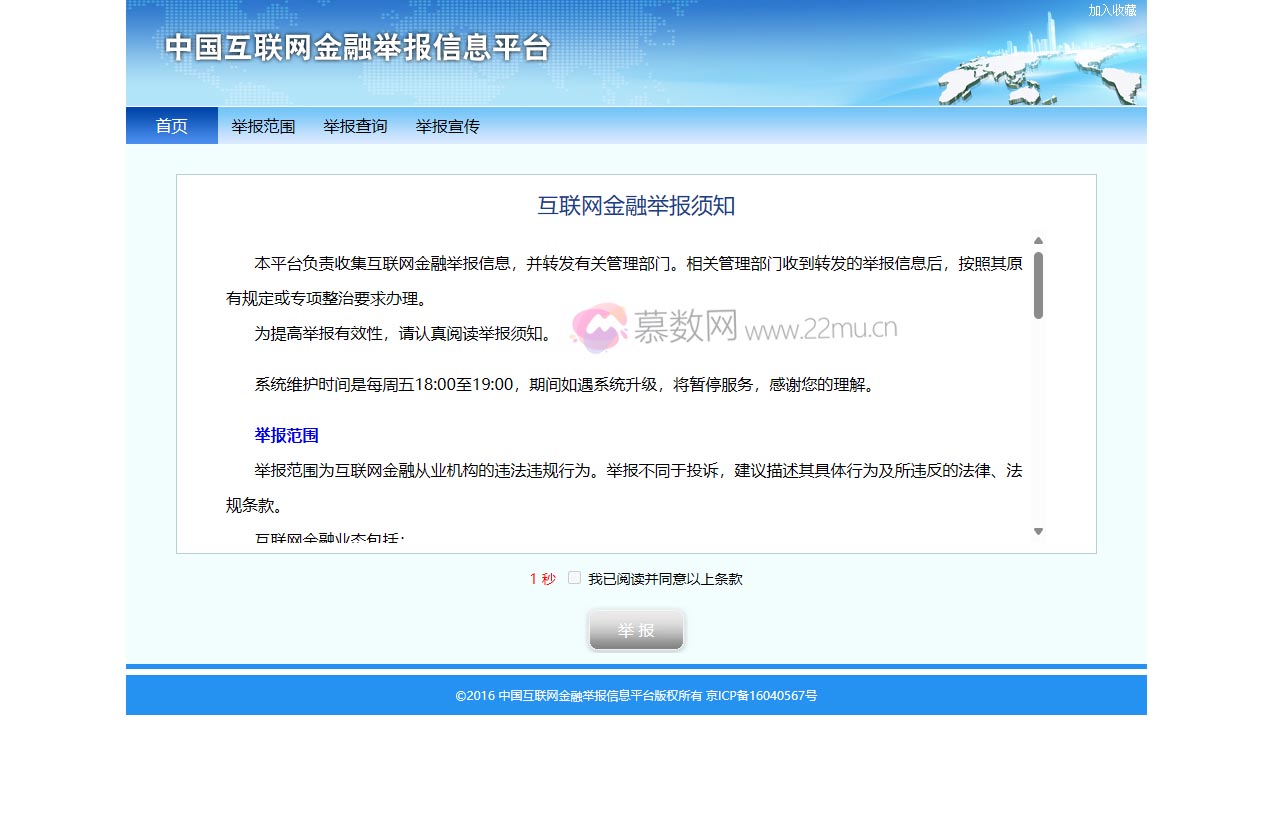The width and height of the screenshot is (1272, 819).
Task: Click the platform logo title in the banner
Action: (355, 47)
